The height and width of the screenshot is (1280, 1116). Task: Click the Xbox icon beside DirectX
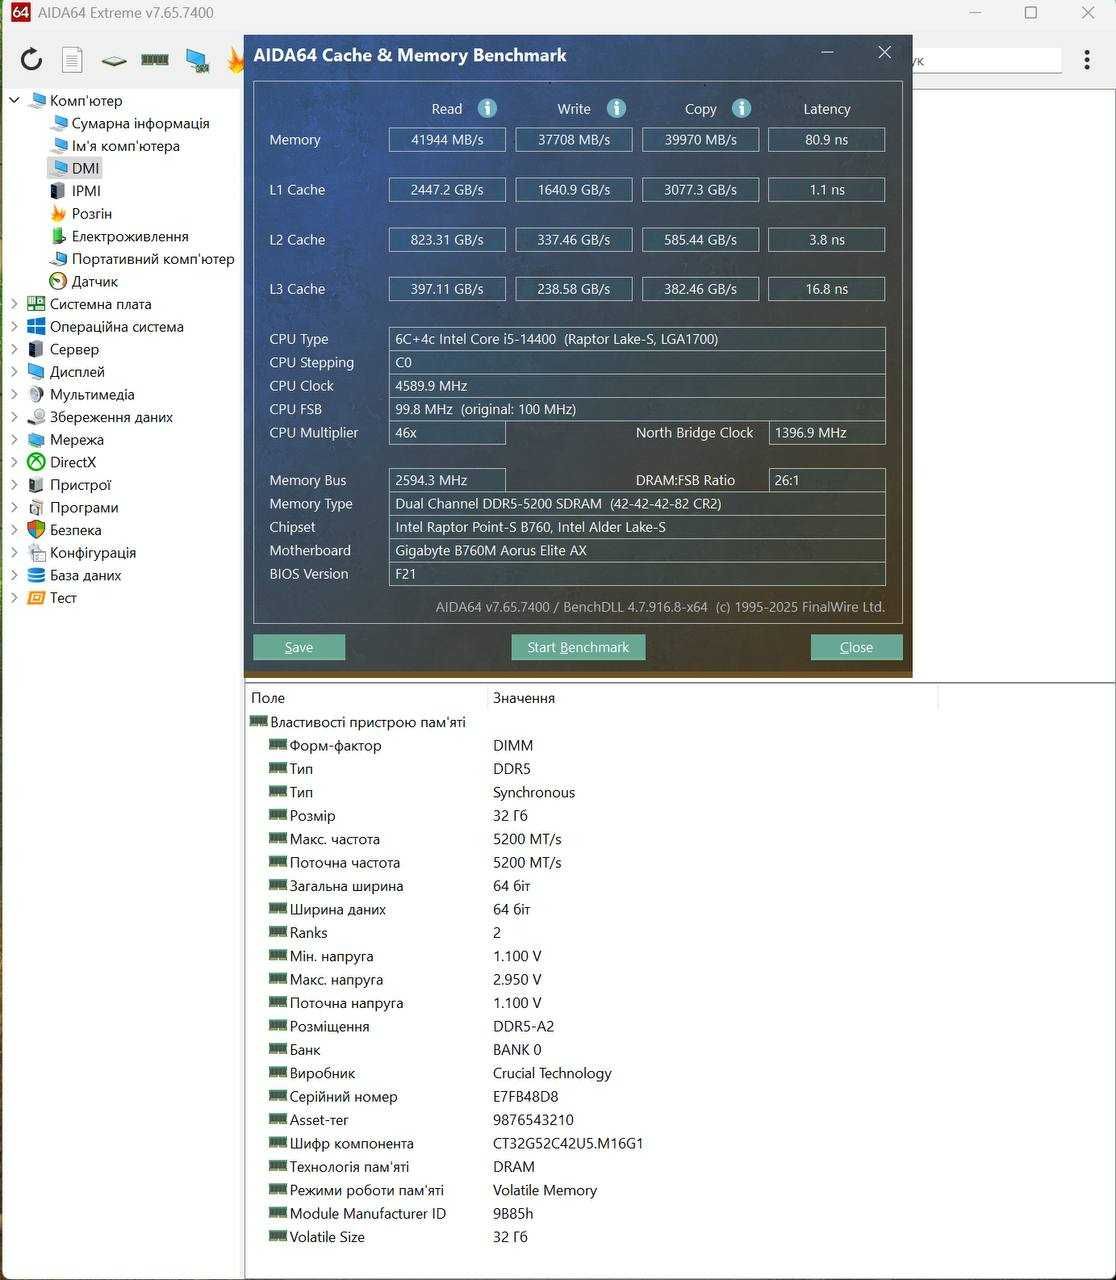click(x=36, y=462)
